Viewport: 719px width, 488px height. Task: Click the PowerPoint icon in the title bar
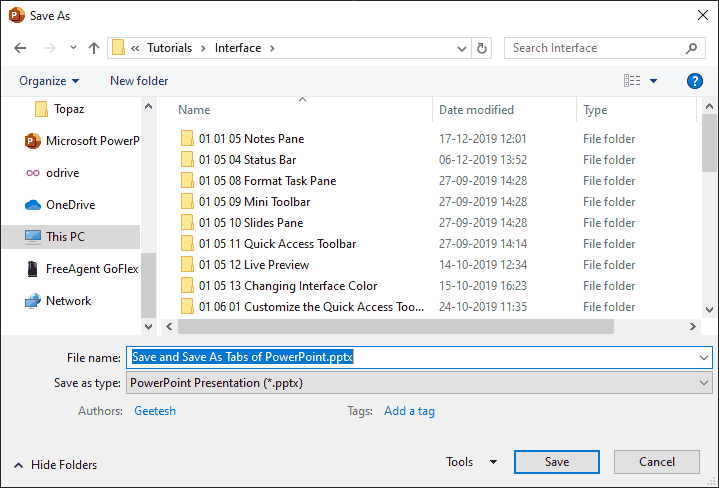pyautogui.click(x=17, y=15)
